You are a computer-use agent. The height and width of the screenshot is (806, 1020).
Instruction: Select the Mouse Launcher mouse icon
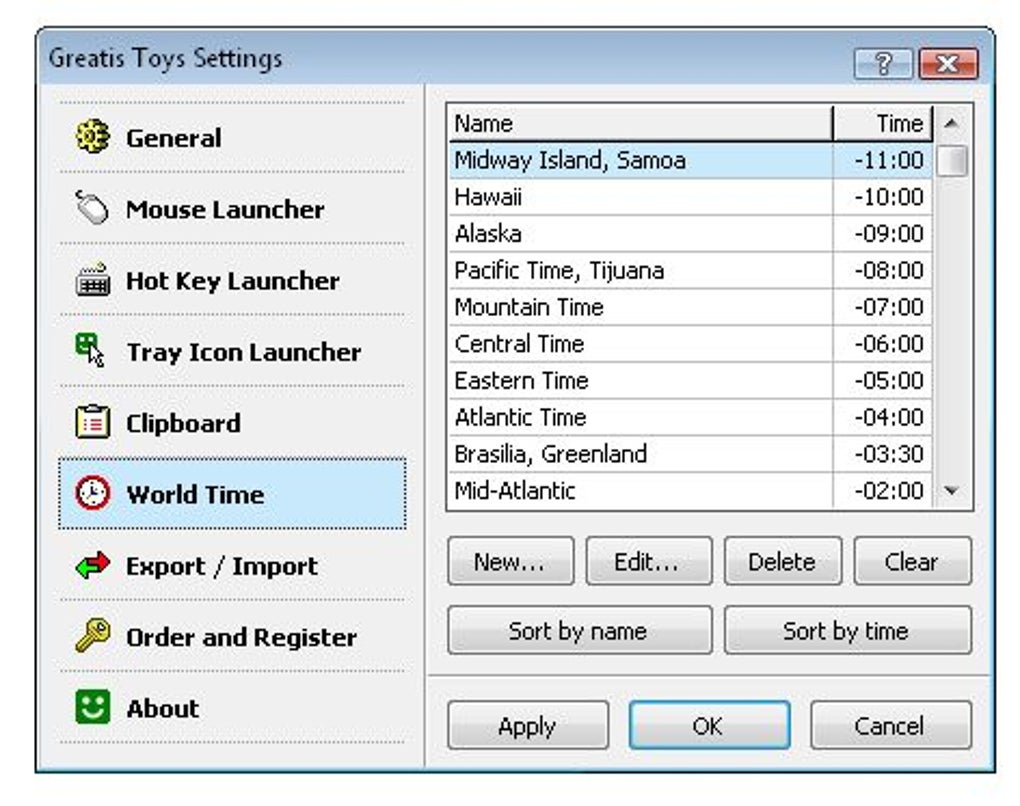click(x=91, y=209)
